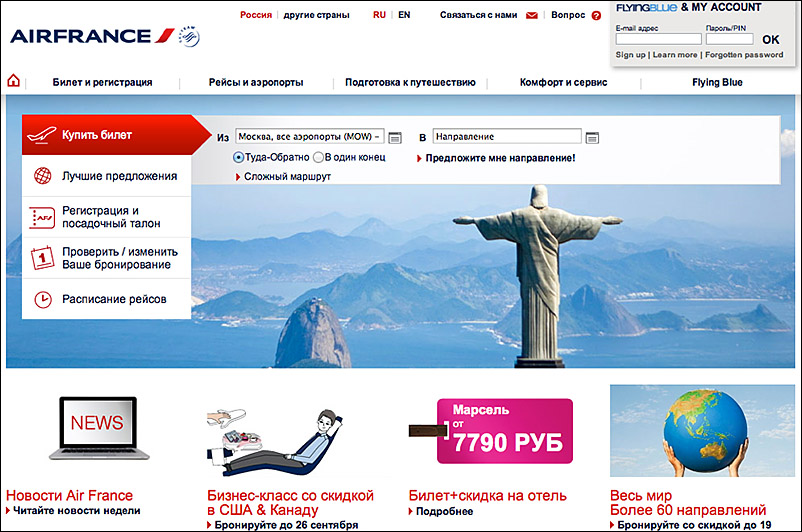Click the OK login button
Screen dimensions: 802x532
771,39
